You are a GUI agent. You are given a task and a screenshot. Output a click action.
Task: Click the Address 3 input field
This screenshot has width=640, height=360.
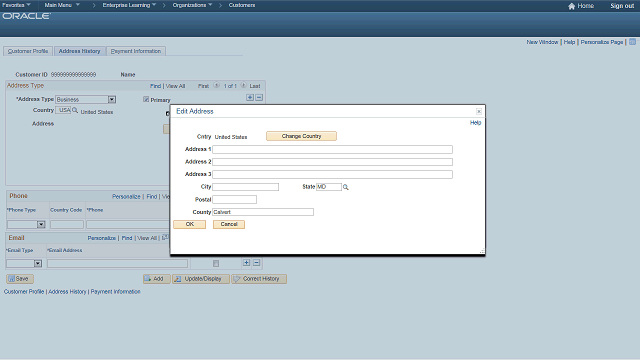332,175
